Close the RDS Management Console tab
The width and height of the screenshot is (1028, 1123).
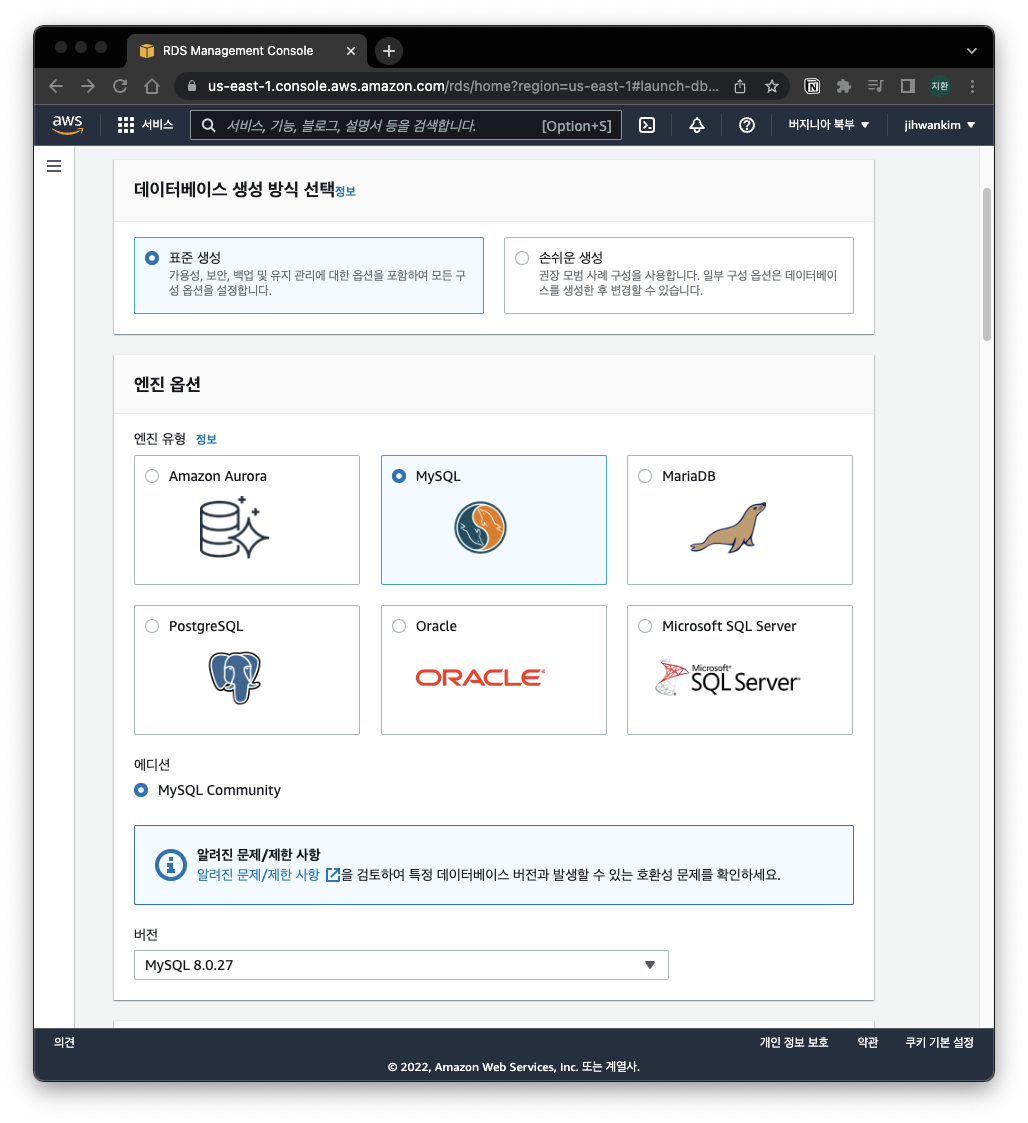coord(351,51)
